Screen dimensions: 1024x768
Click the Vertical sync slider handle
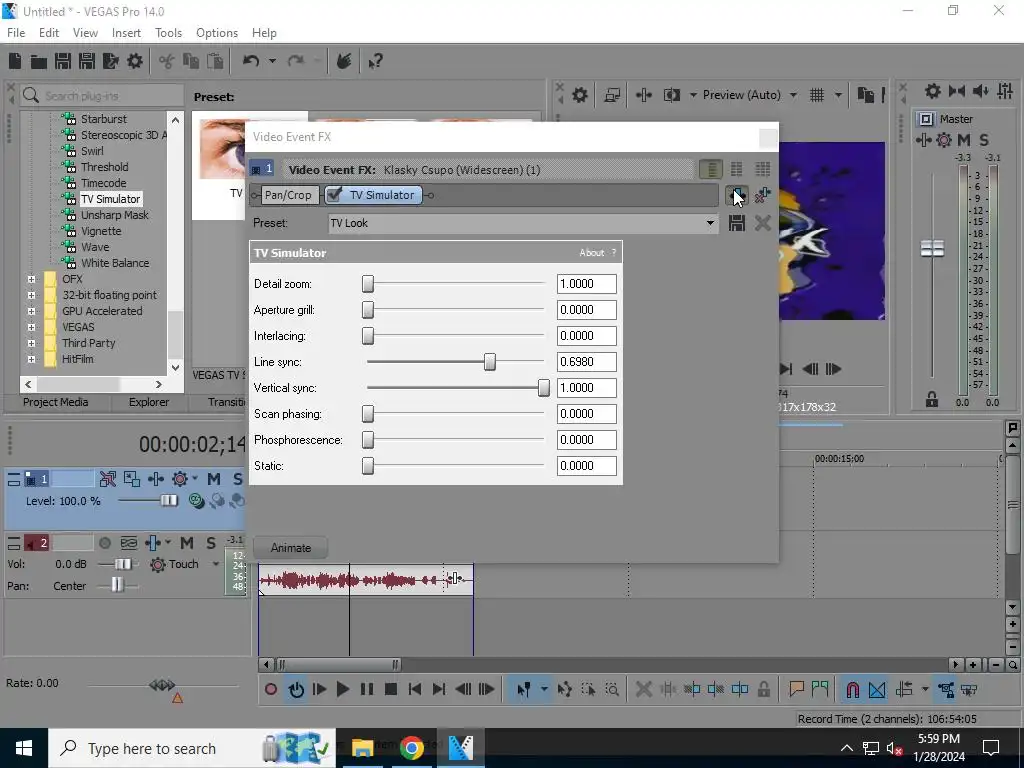[x=543, y=388]
